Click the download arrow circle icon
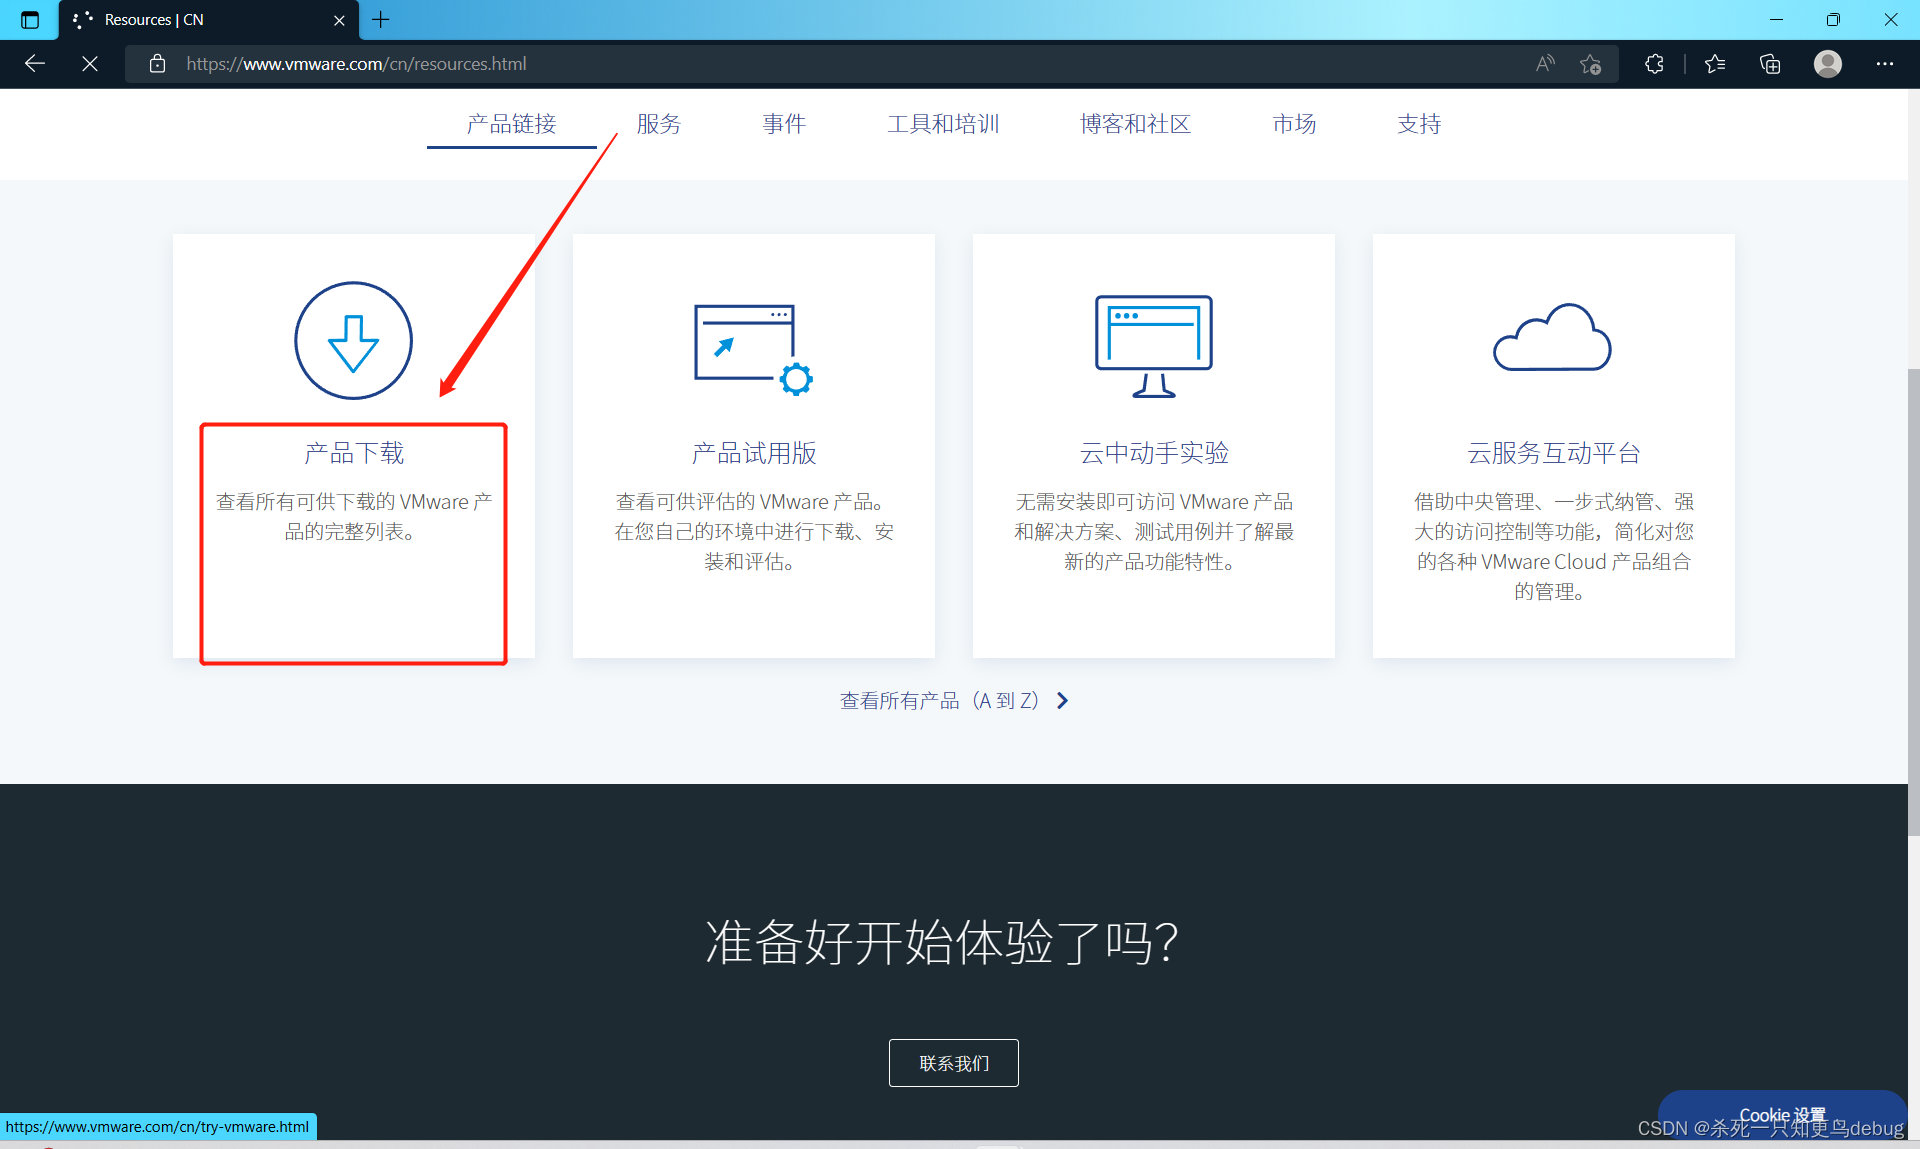The height and width of the screenshot is (1149, 1920). [353, 341]
